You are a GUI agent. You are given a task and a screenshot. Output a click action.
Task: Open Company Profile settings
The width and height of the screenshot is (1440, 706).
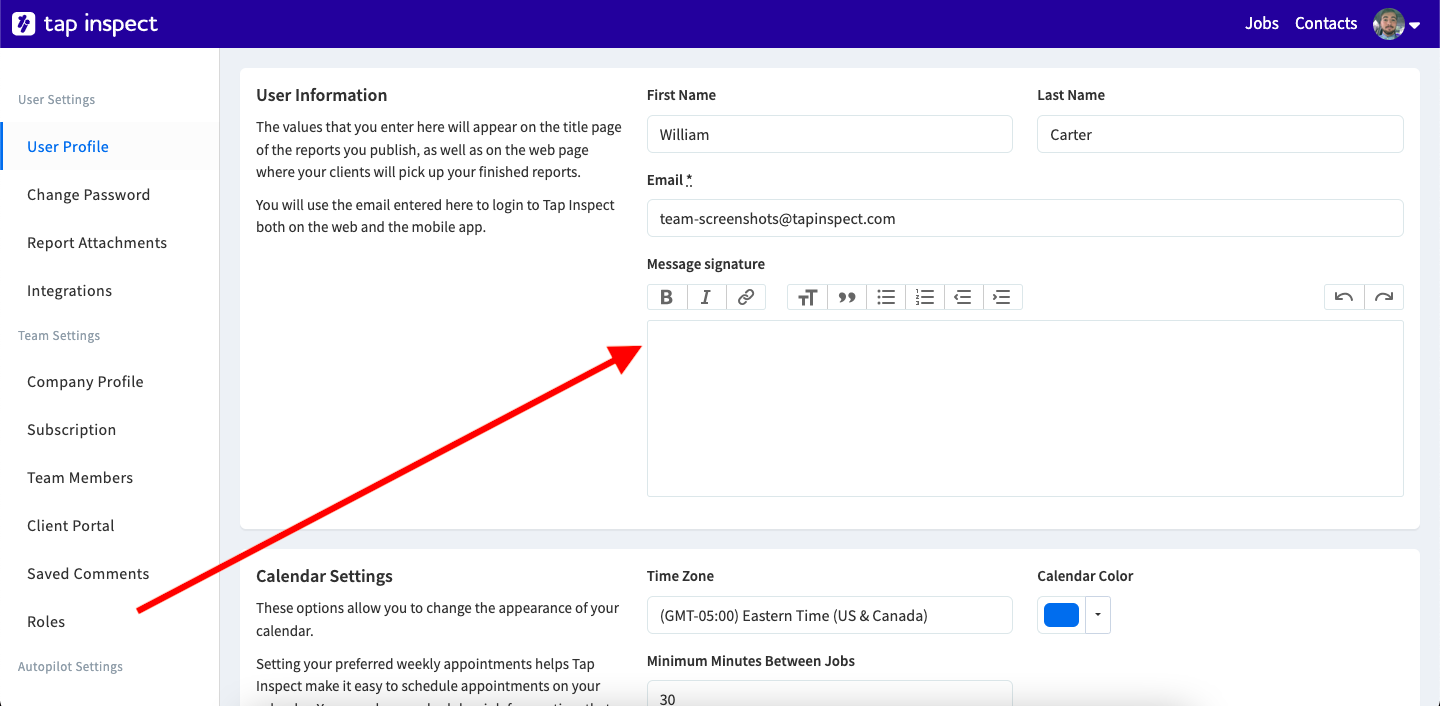coord(109,382)
